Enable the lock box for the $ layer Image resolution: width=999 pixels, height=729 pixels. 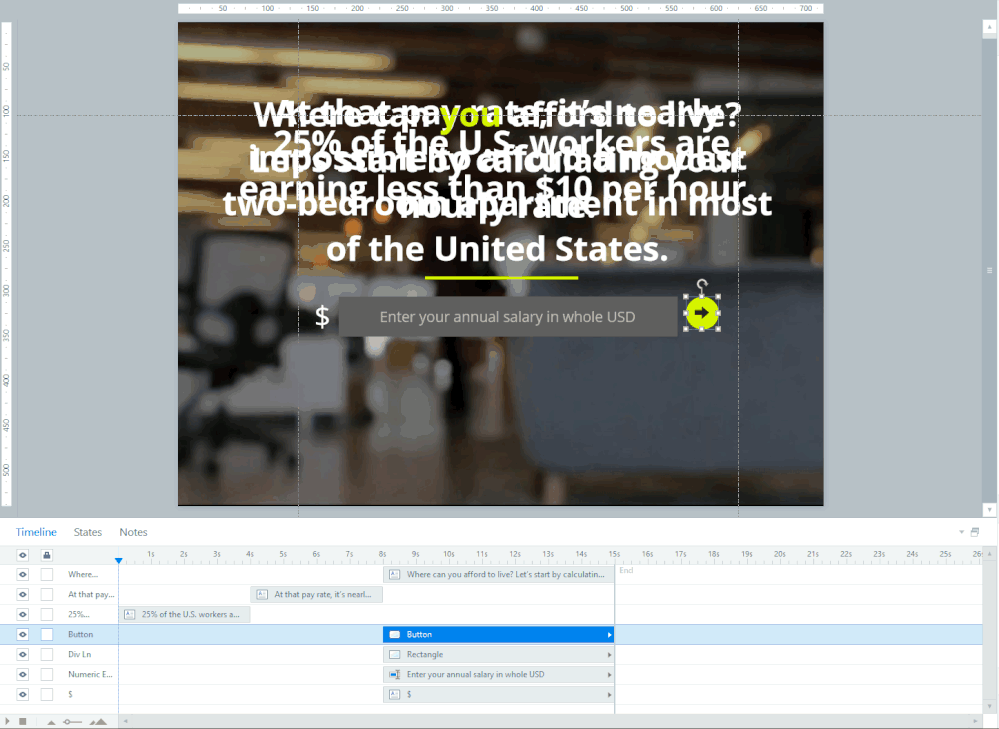[x=47, y=694]
